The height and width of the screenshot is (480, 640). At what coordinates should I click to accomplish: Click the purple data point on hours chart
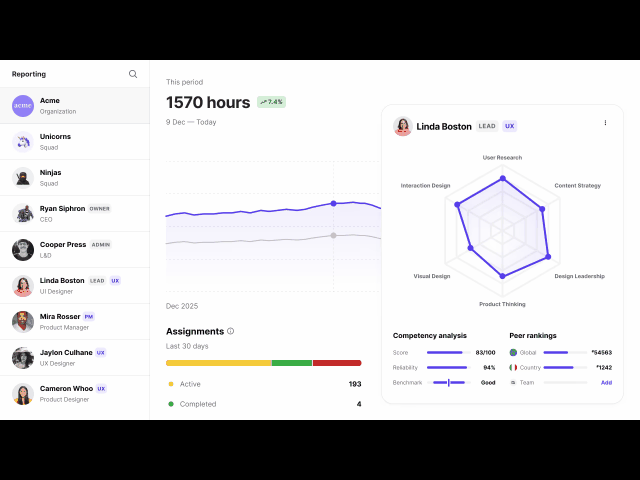(333, 203)
